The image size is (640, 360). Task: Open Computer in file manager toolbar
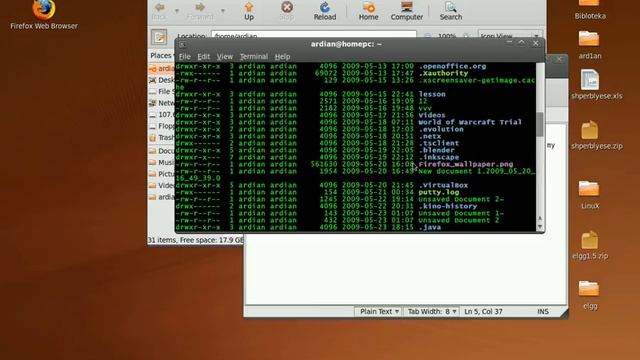(407, 11)
